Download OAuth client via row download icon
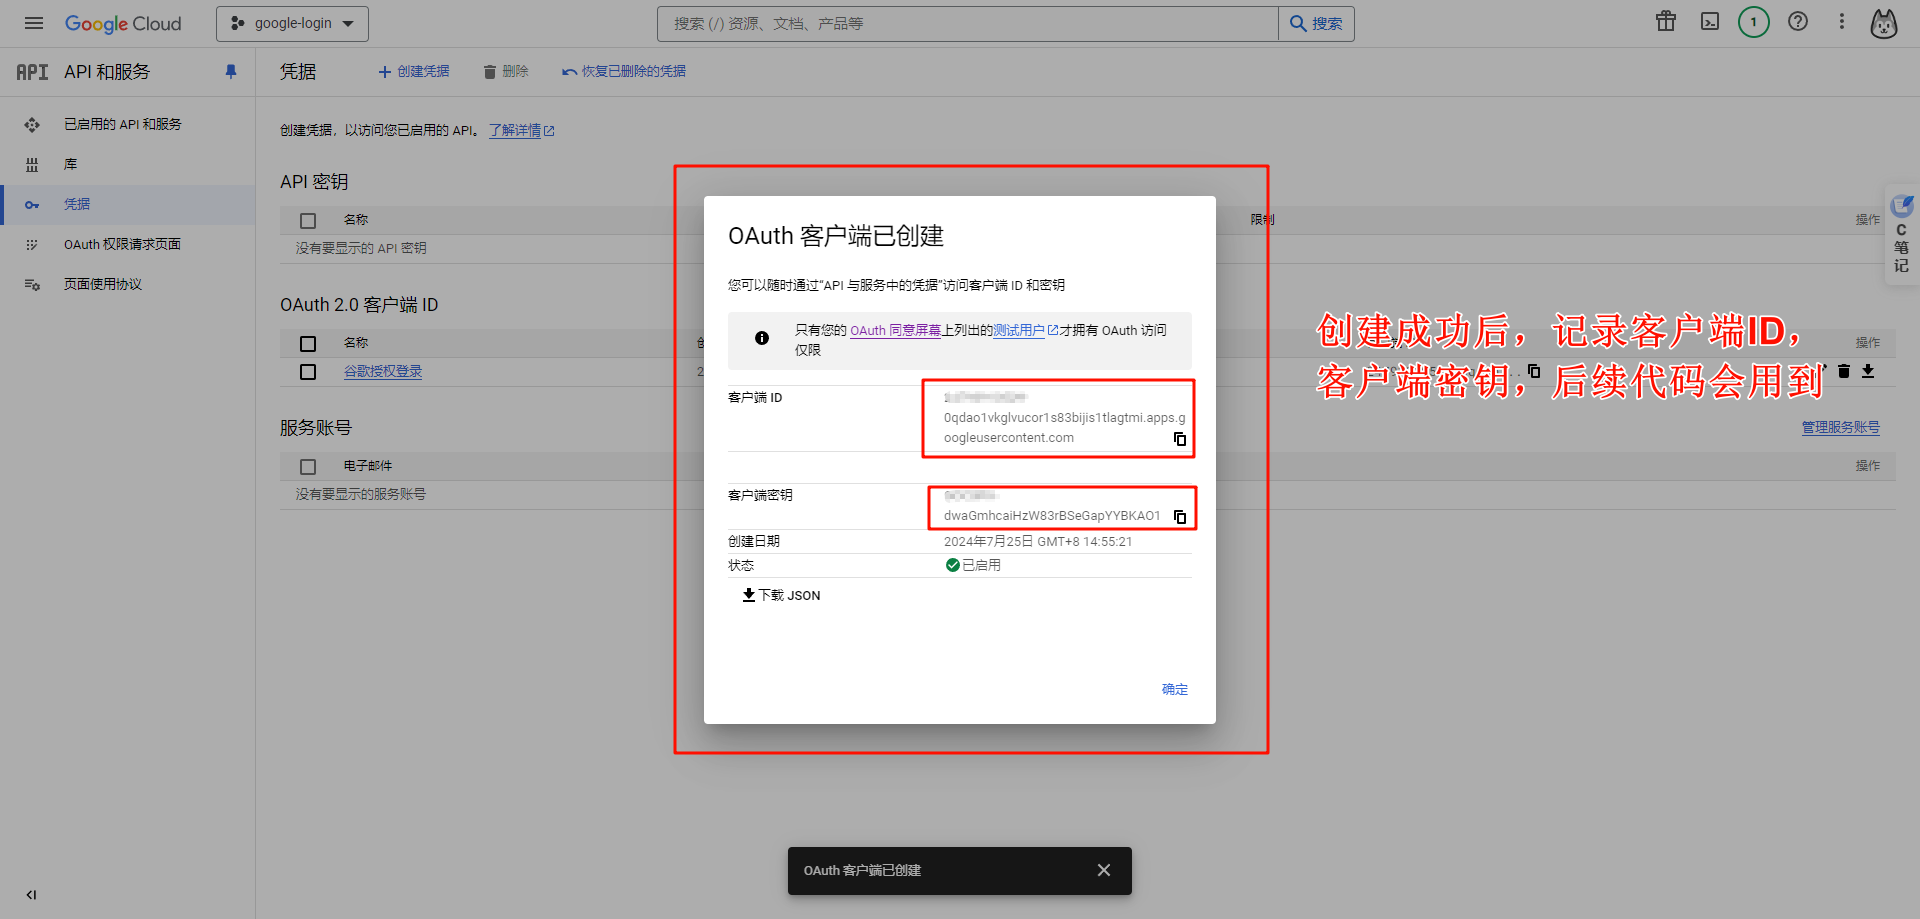Screen dimensions: 1920x919 pyautogui.click(x=1868, y=371)
